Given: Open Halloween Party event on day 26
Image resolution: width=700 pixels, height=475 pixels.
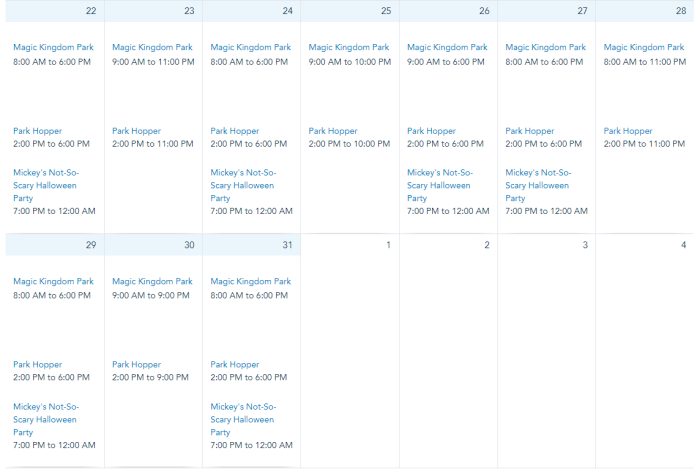Looking at the screenshot, I should click(x=440, y=185).
